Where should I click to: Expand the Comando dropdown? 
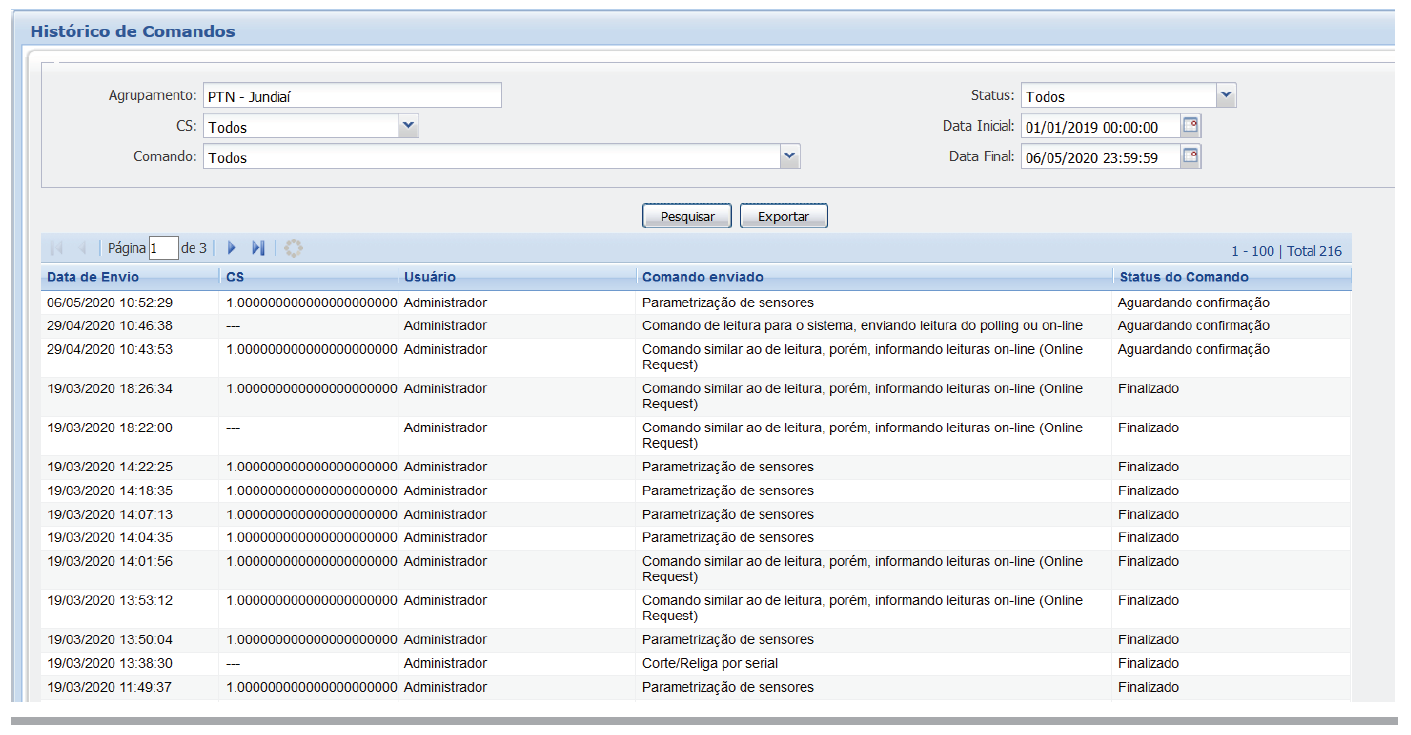(x=790, y=156)
